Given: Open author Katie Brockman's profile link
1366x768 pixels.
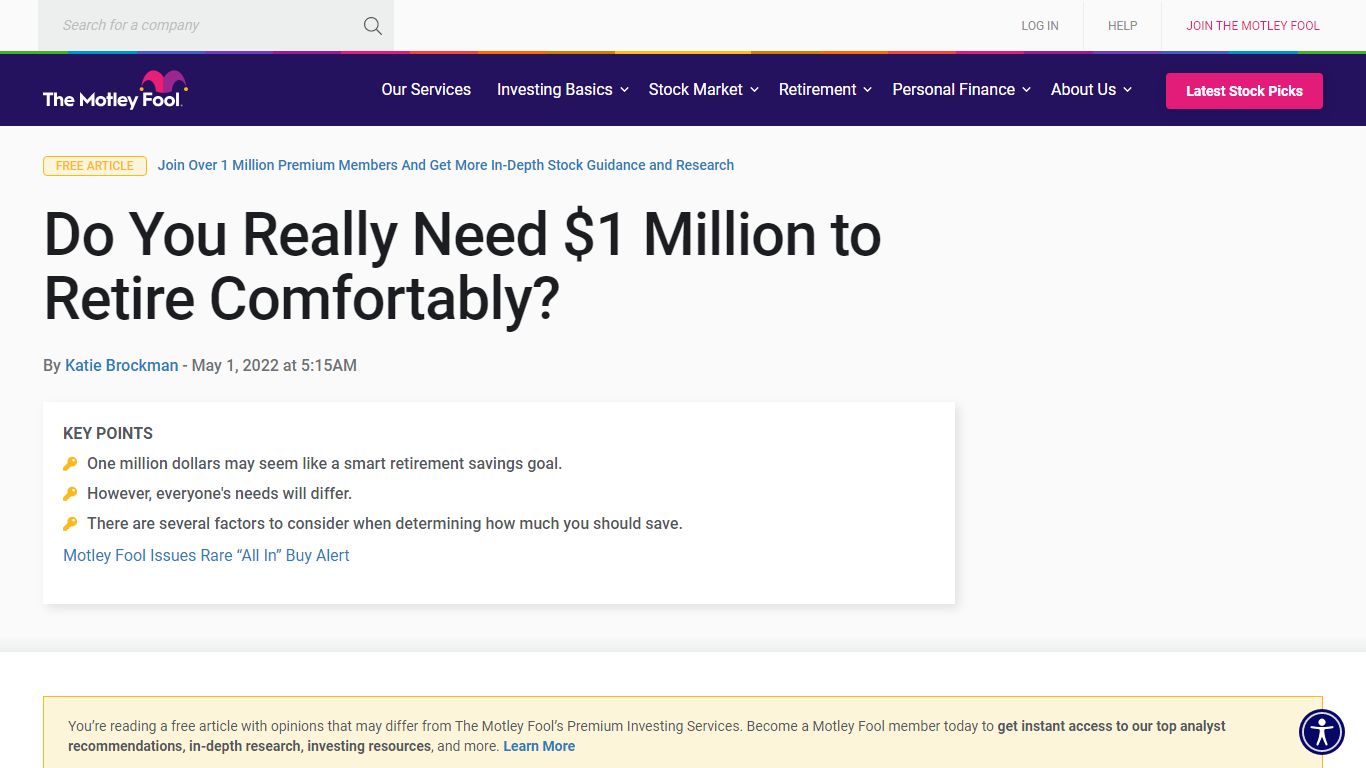Looking at the screenshot, I should pyautogui.click(x=121, y=365).
